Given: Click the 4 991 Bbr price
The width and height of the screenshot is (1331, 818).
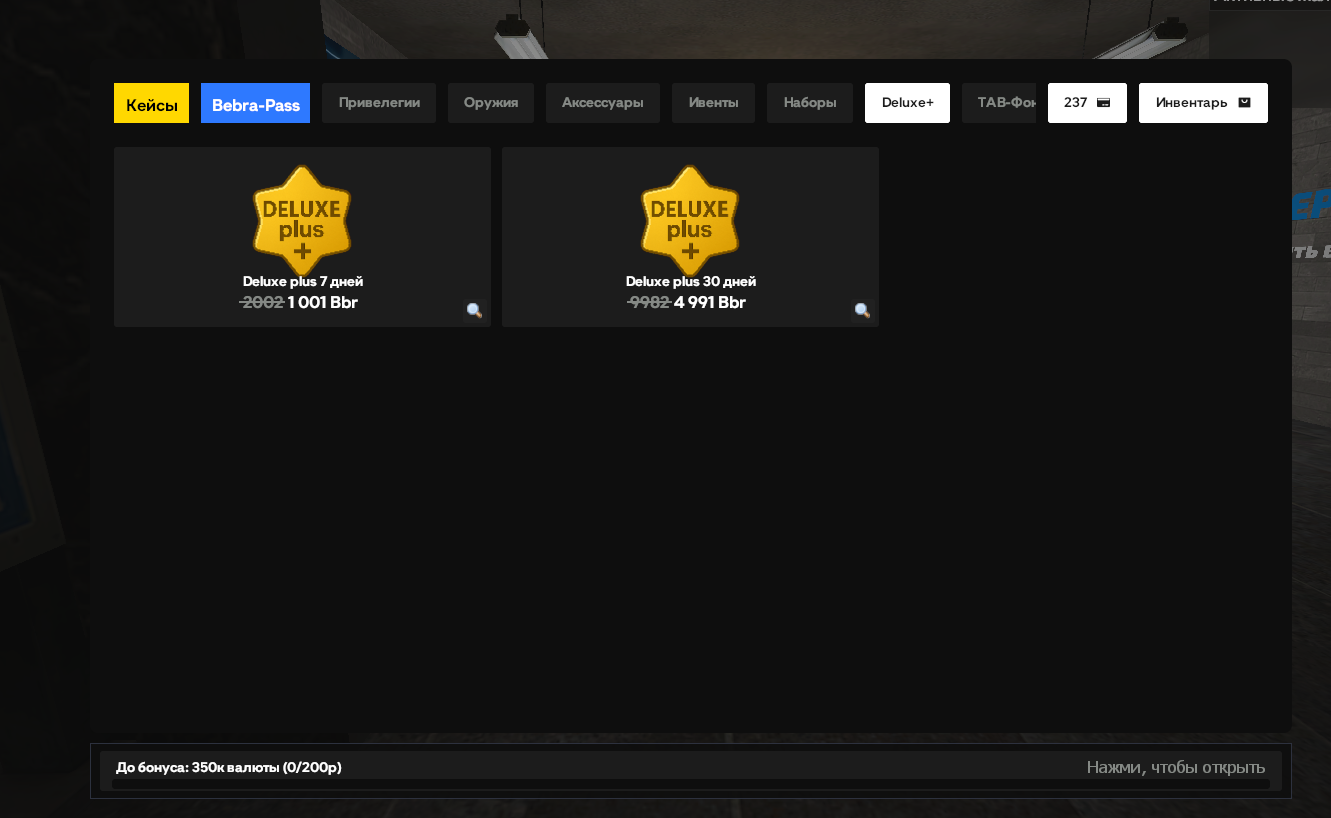Looking at the screenshot, I should point(710,303).
